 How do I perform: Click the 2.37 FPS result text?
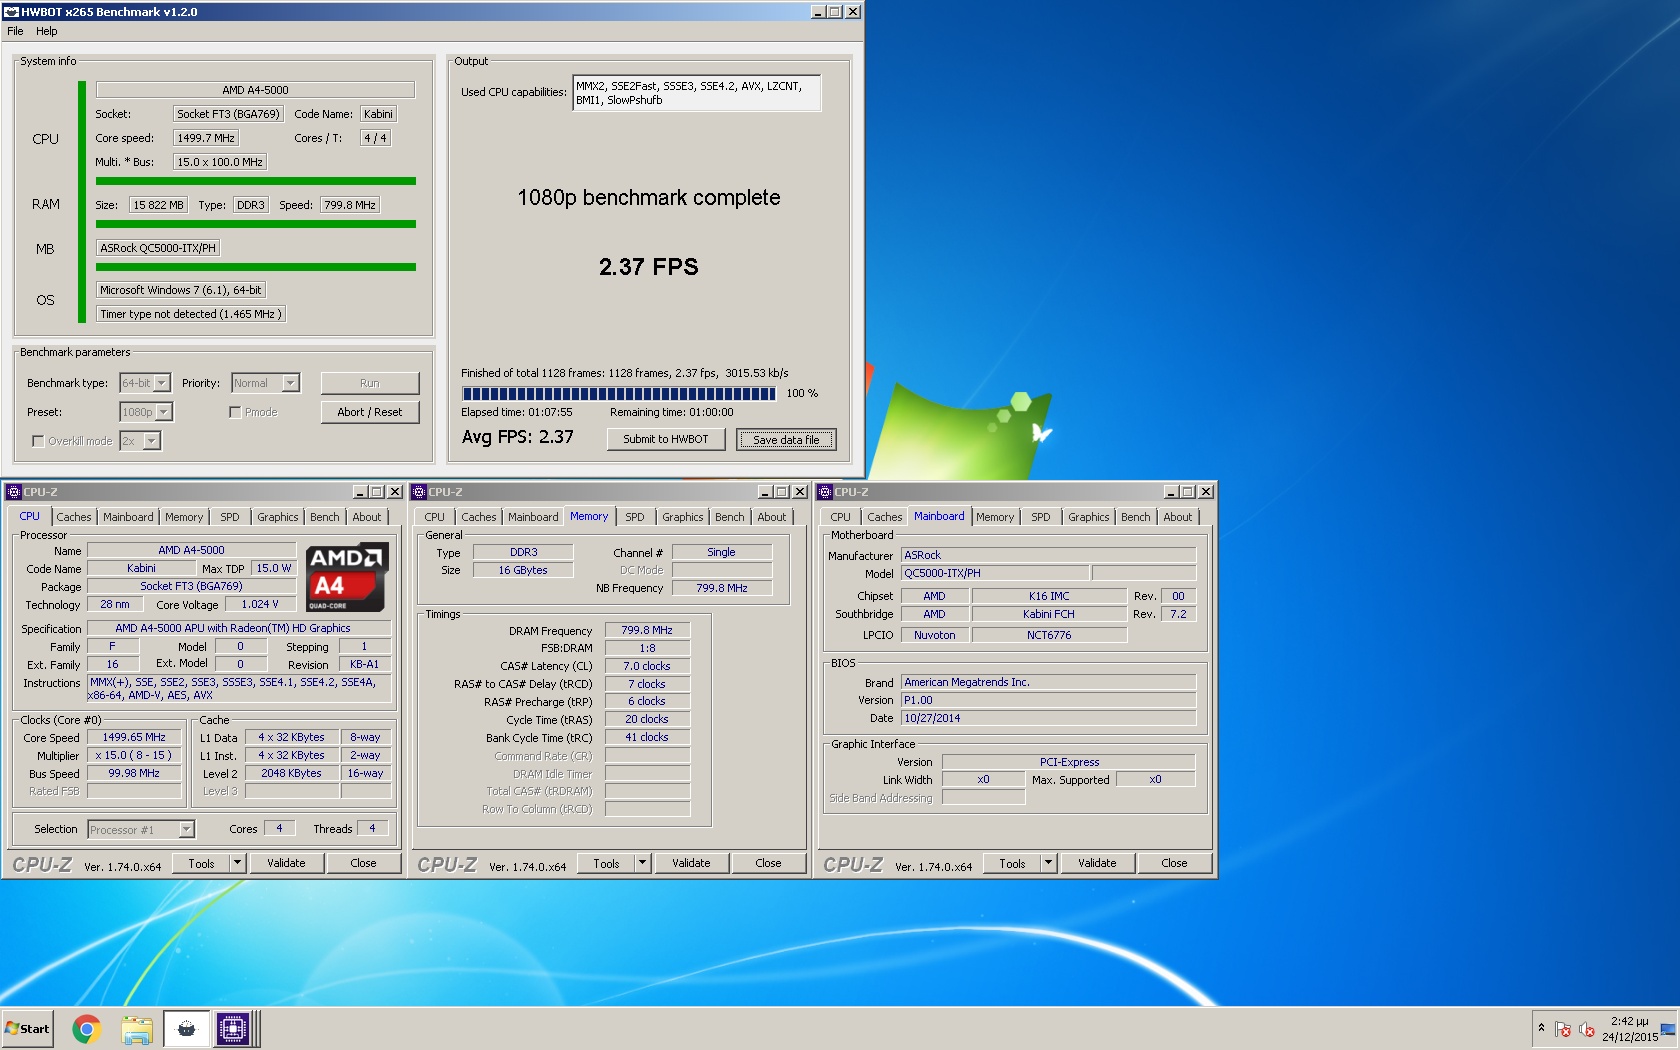coord(648,267)
